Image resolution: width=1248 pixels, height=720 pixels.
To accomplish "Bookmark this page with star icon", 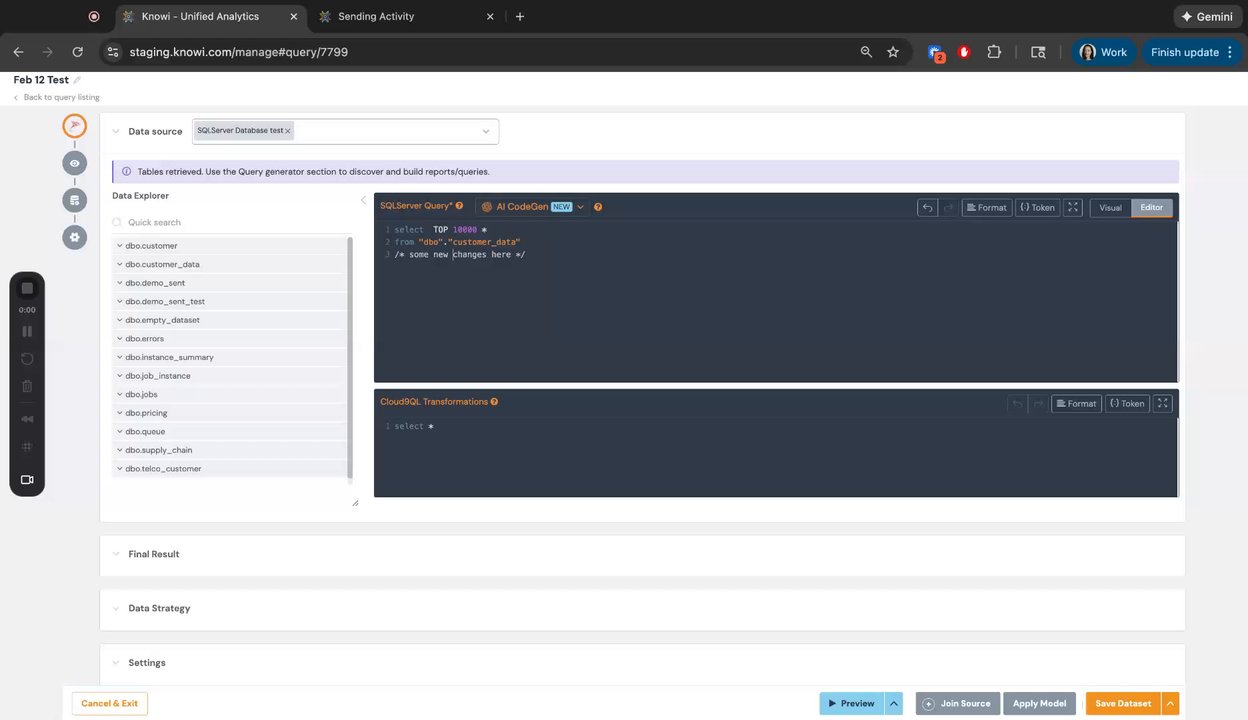I will click(x=893, y=52).
